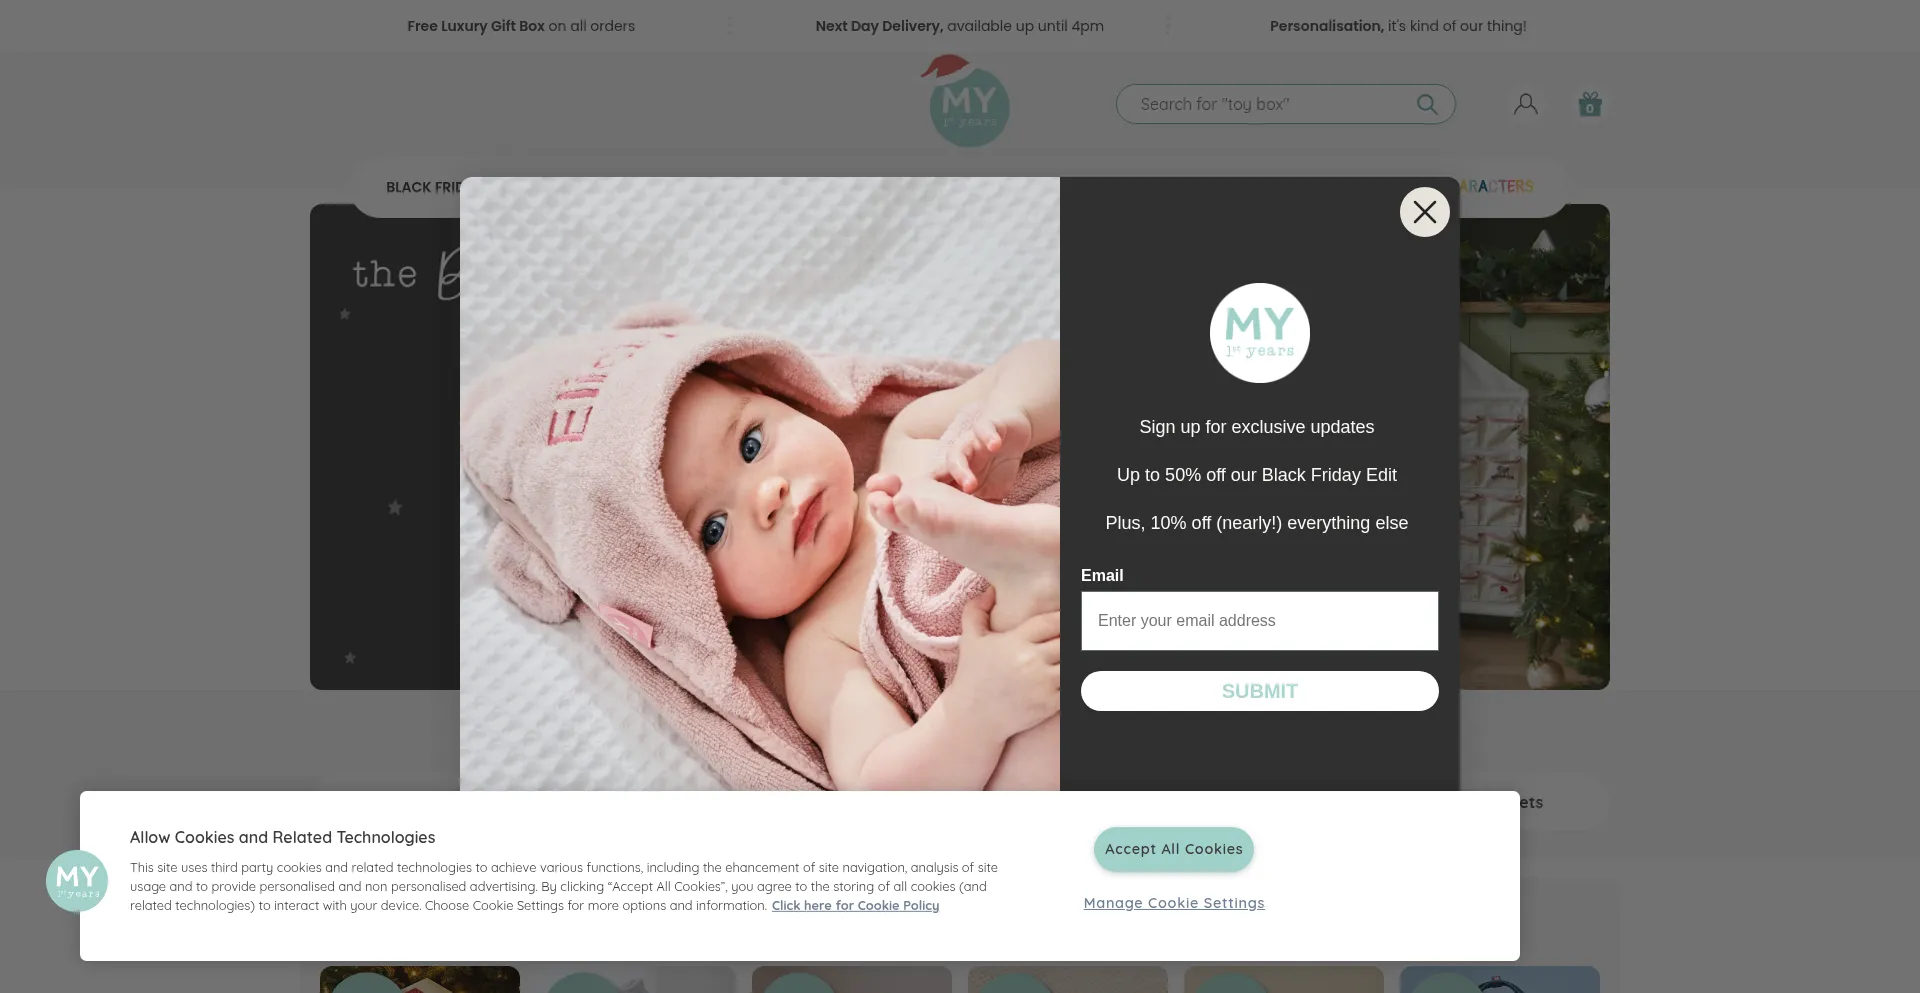Focus the "toy box" search field
The image size is (1920, 993).
point(1270,104)
